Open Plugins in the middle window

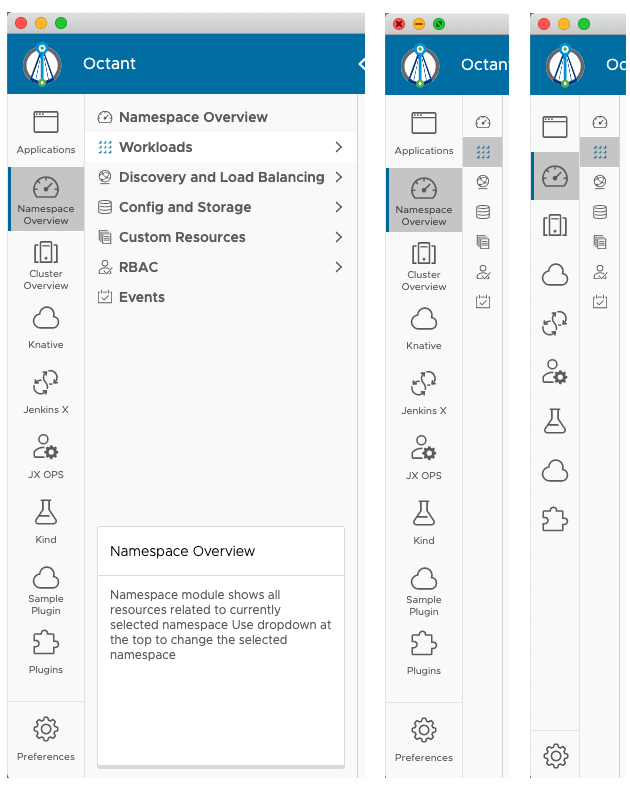[424, 653]
